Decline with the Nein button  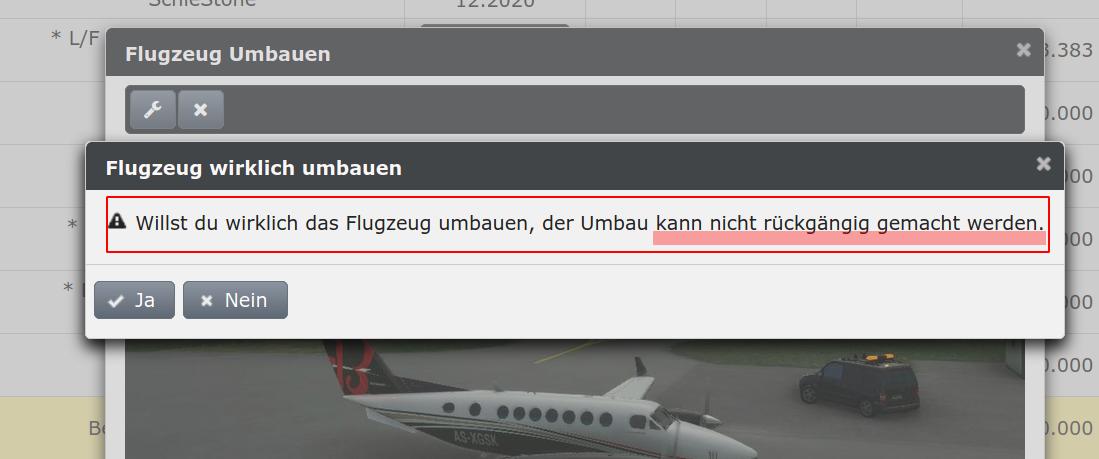point(236,300)
